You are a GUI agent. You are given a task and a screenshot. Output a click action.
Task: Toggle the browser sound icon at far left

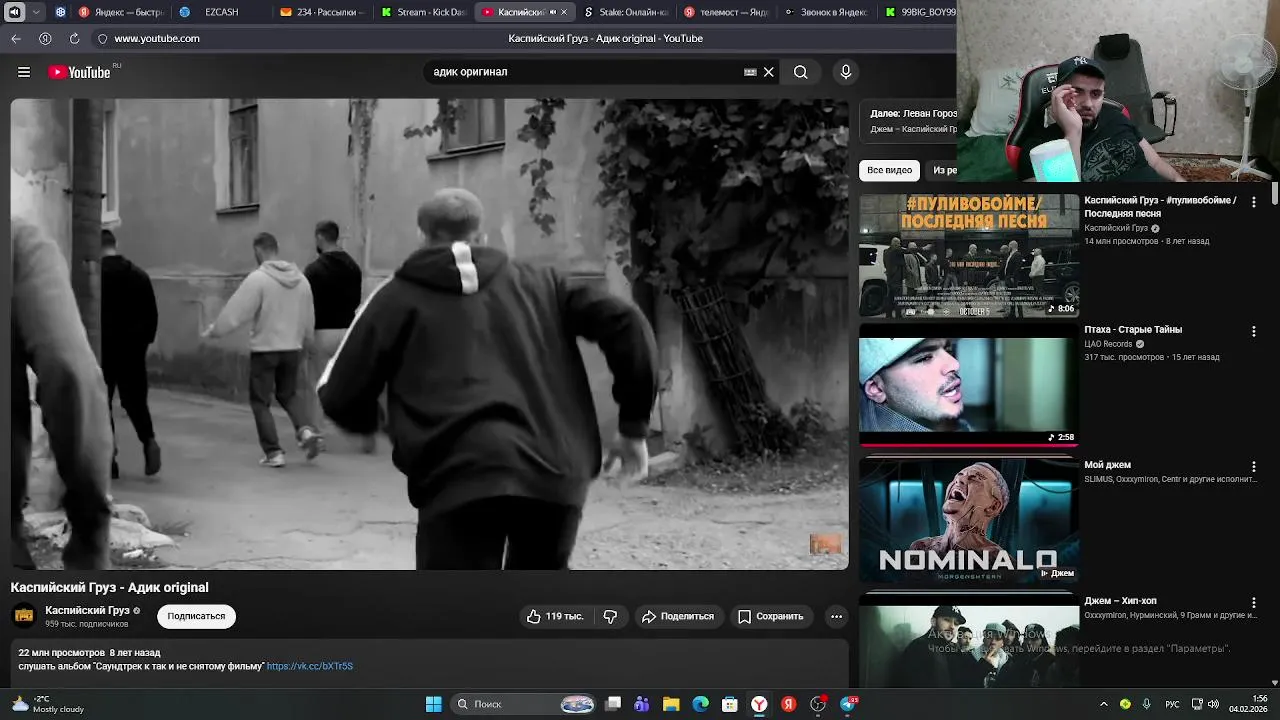coord(15,12)
